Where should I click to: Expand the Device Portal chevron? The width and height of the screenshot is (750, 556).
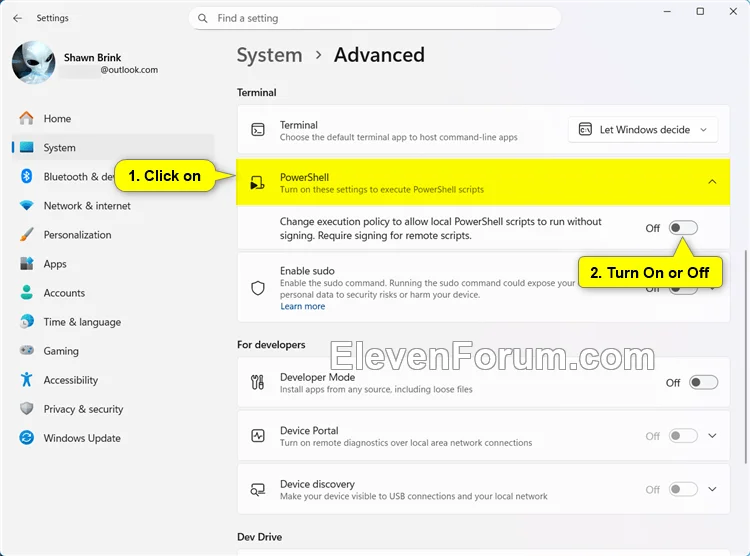[712, 436]
